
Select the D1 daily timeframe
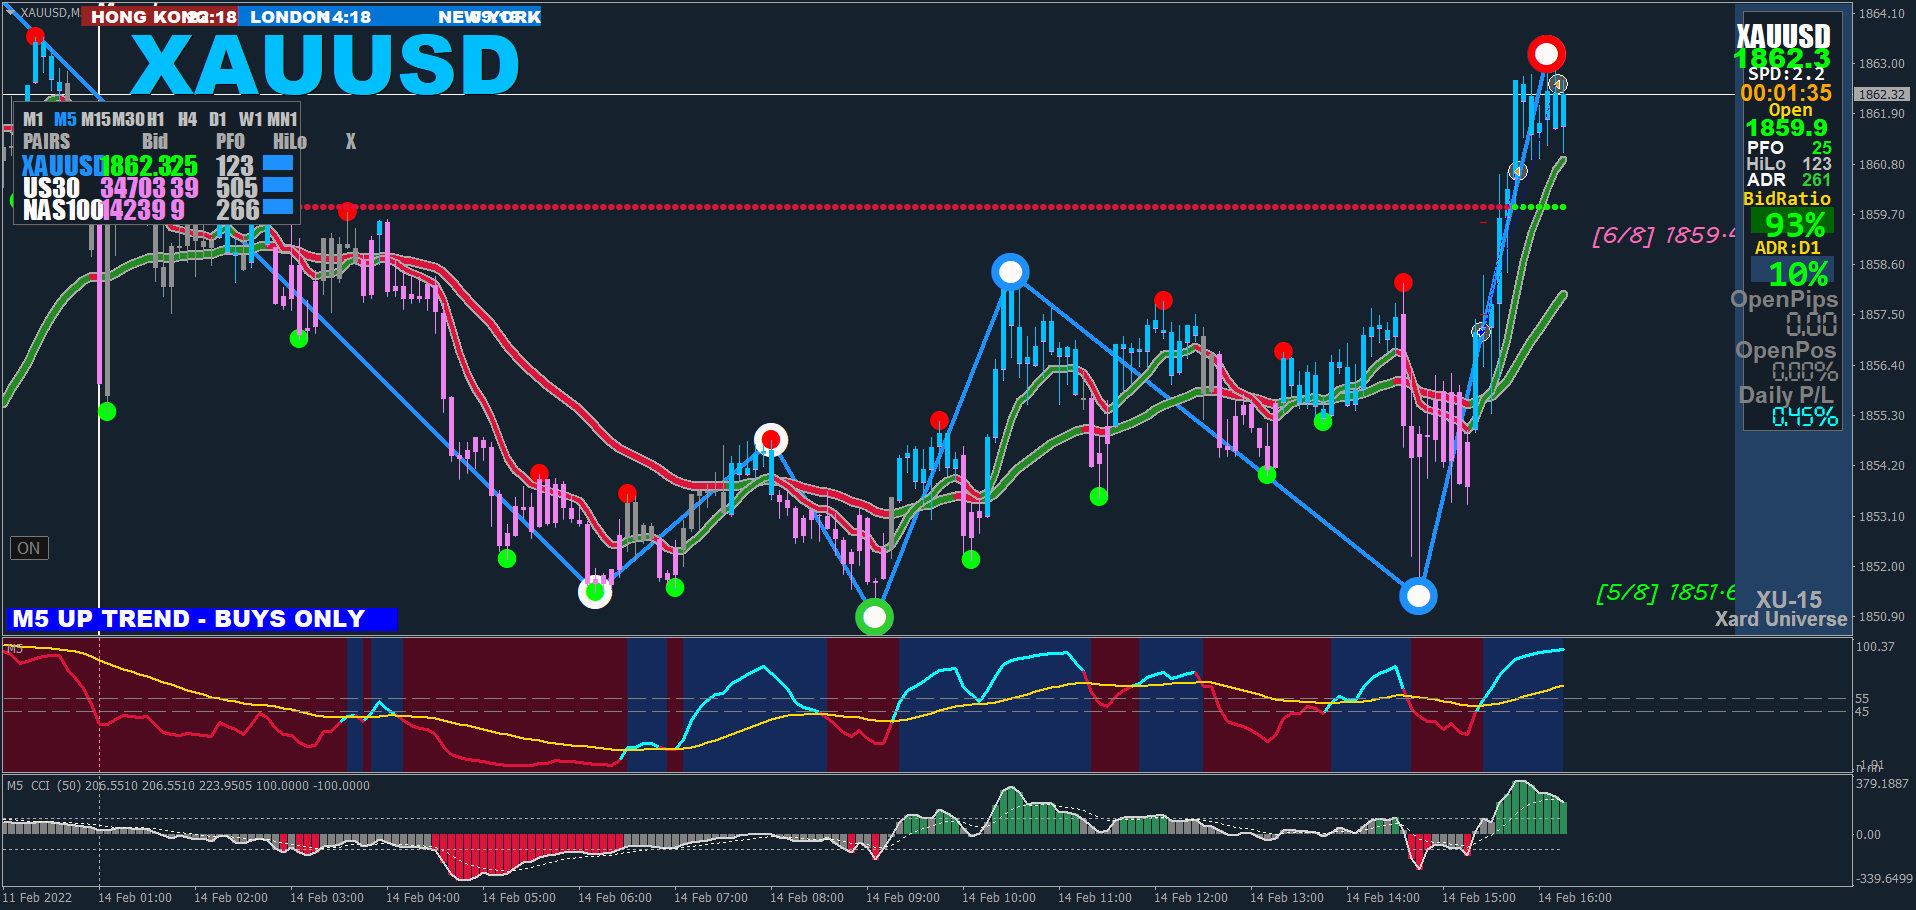pos(218,119)
